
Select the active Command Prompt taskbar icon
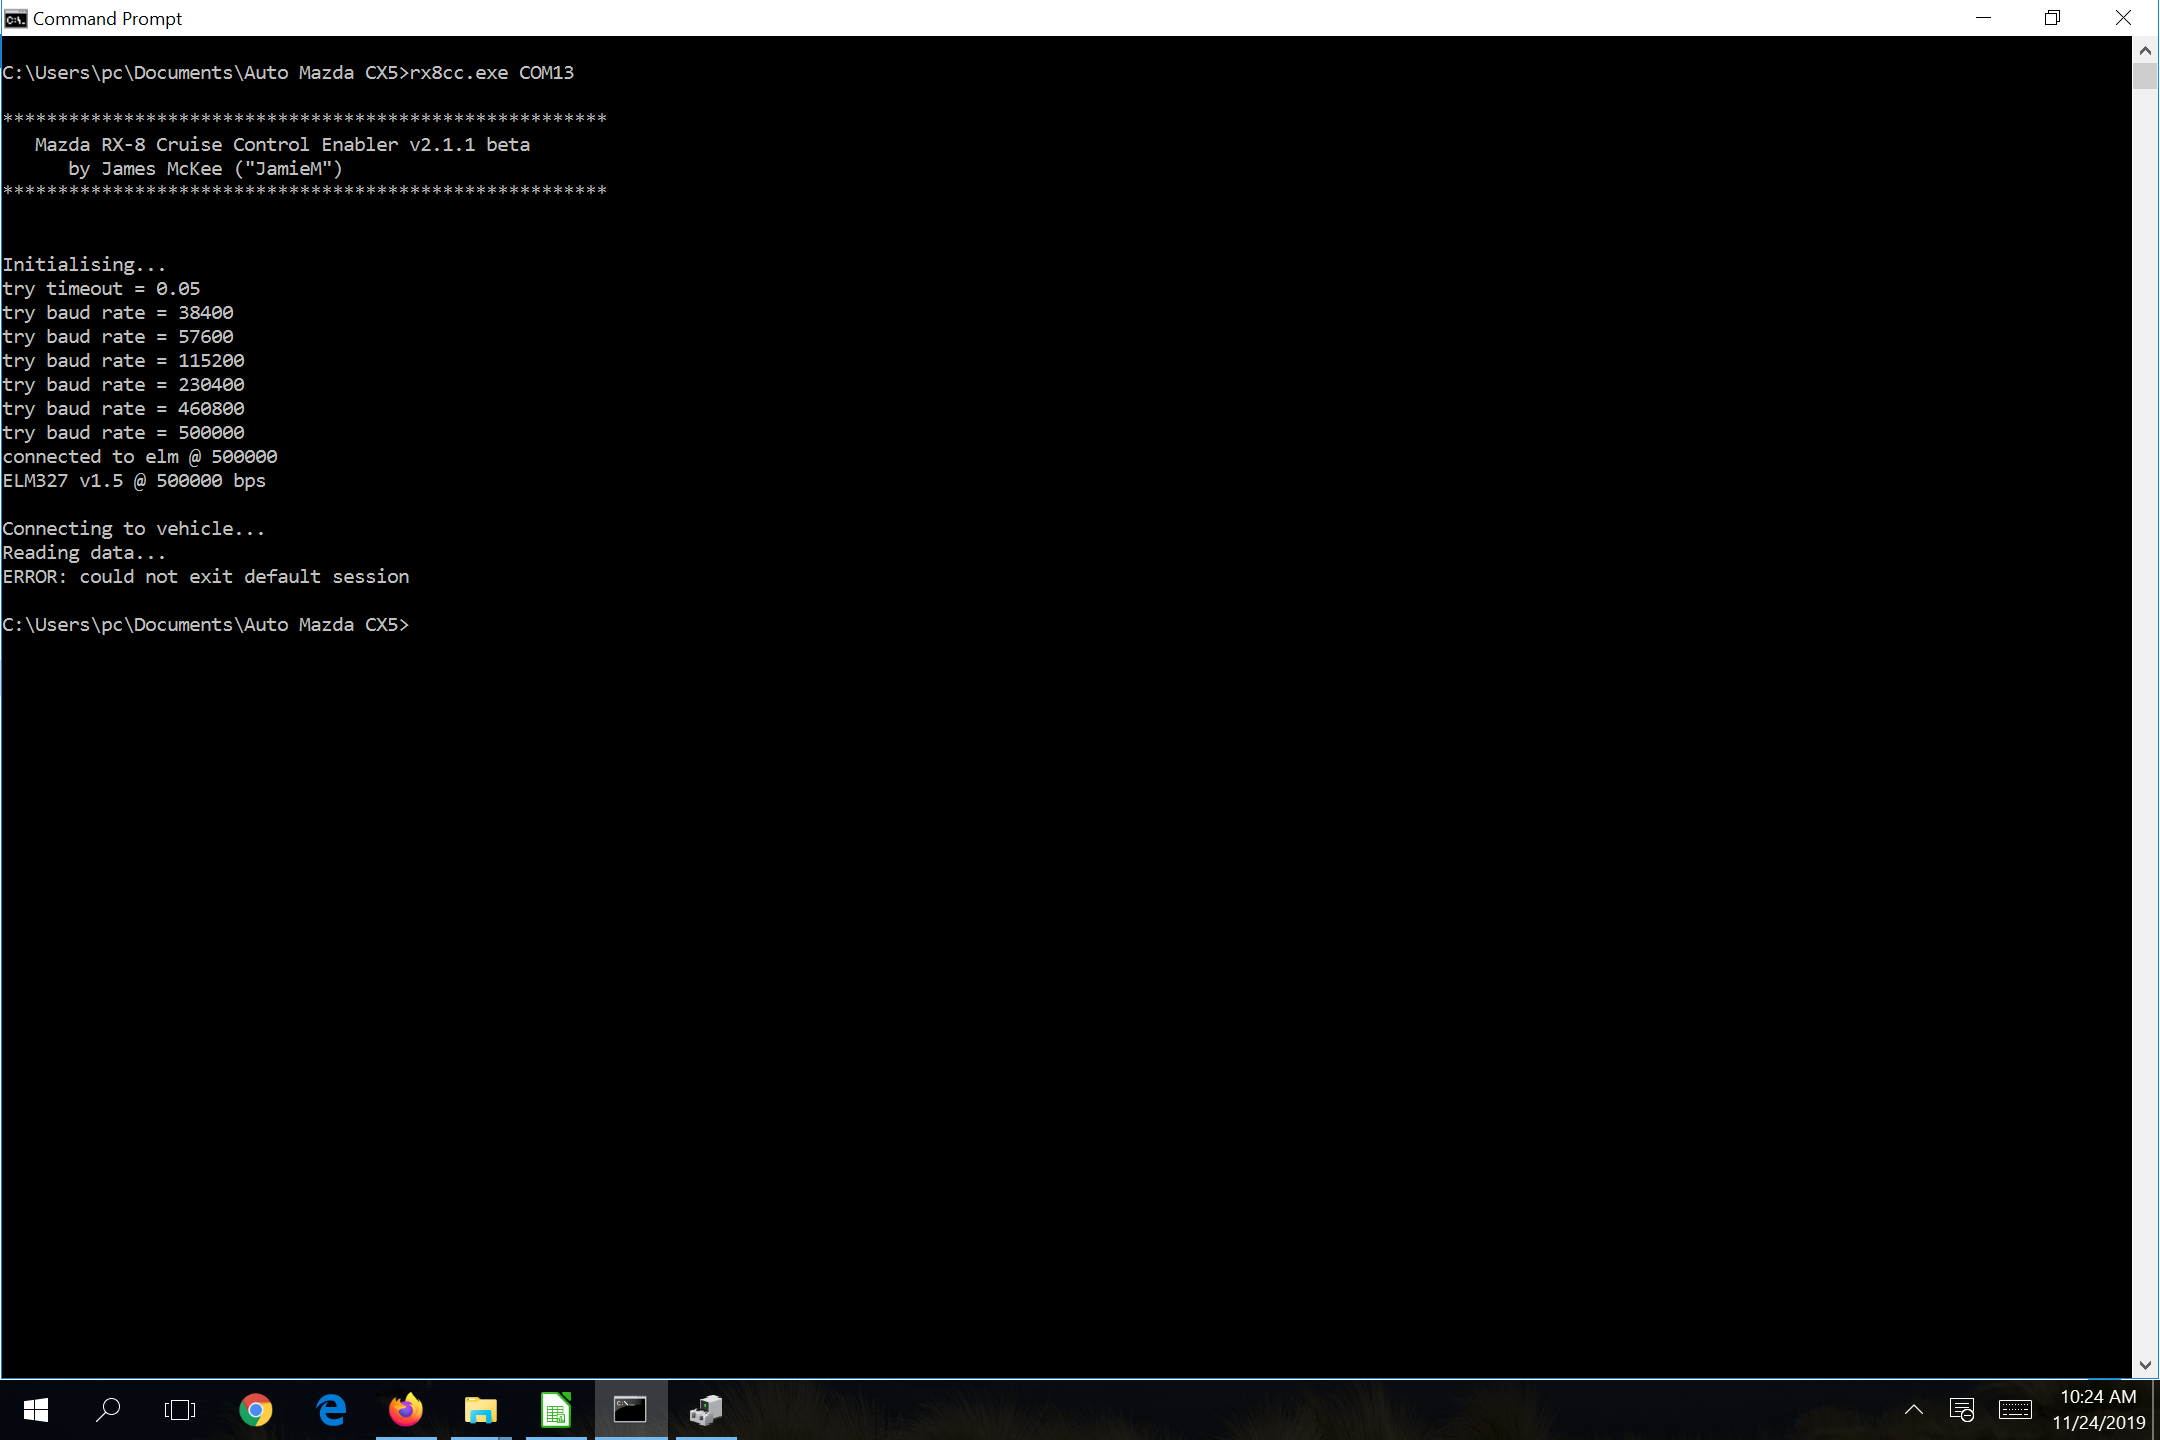tap(631, 1410)
